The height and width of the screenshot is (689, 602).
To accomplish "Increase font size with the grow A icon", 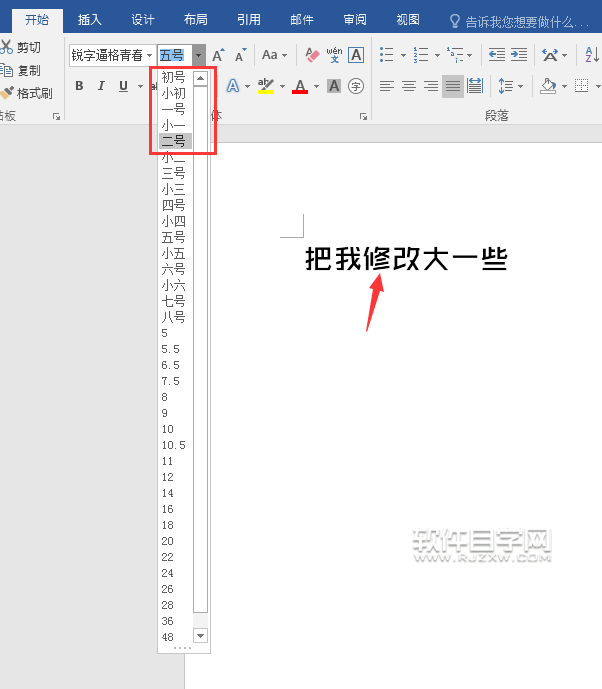I will [x=218, y=55].
